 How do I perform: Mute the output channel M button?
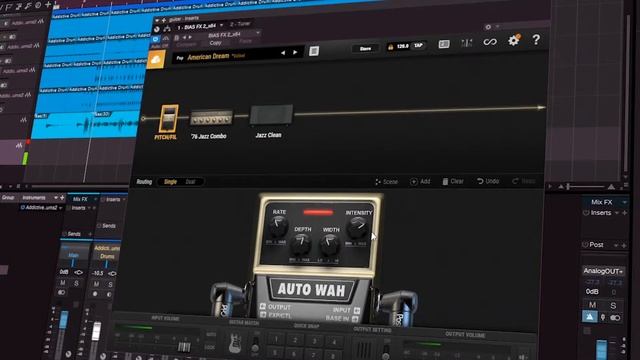pyautogui.click(x=592, y=305)
